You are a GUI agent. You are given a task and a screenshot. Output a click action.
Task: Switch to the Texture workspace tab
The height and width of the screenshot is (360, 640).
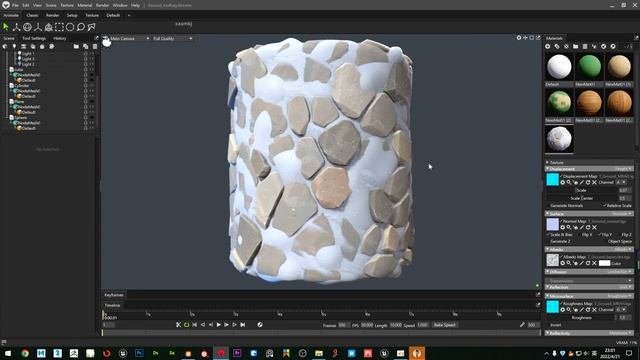tap(92, 16)
